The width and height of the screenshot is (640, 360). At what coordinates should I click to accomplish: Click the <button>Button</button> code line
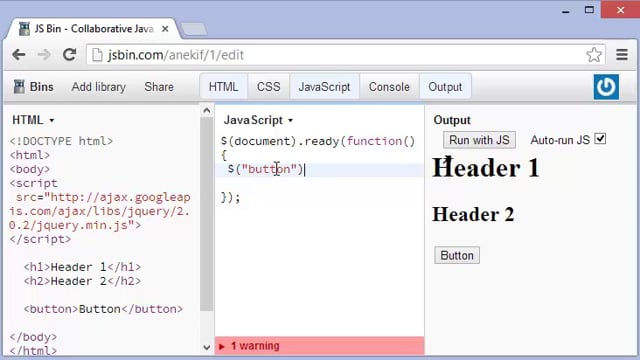tap(103, 309)
